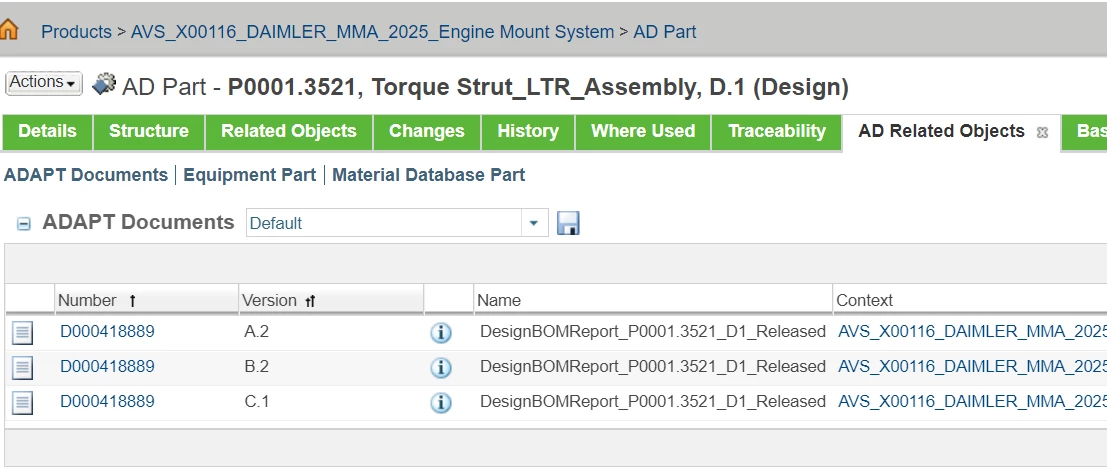Open document D000418889 version B.2 link

107,367
